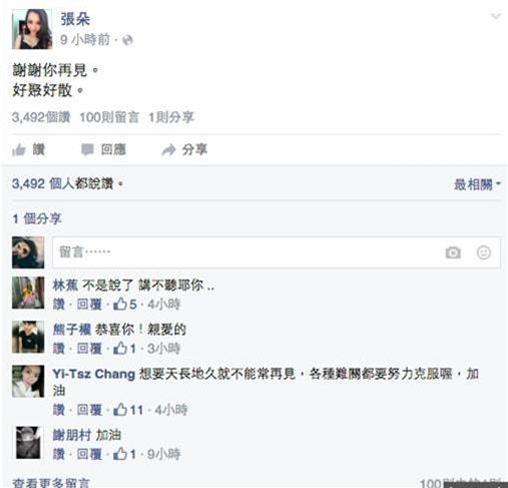The image size is (508, 488).
Task: Open 張朵's profile picture thumbnail
Action: tap(32, 29)
